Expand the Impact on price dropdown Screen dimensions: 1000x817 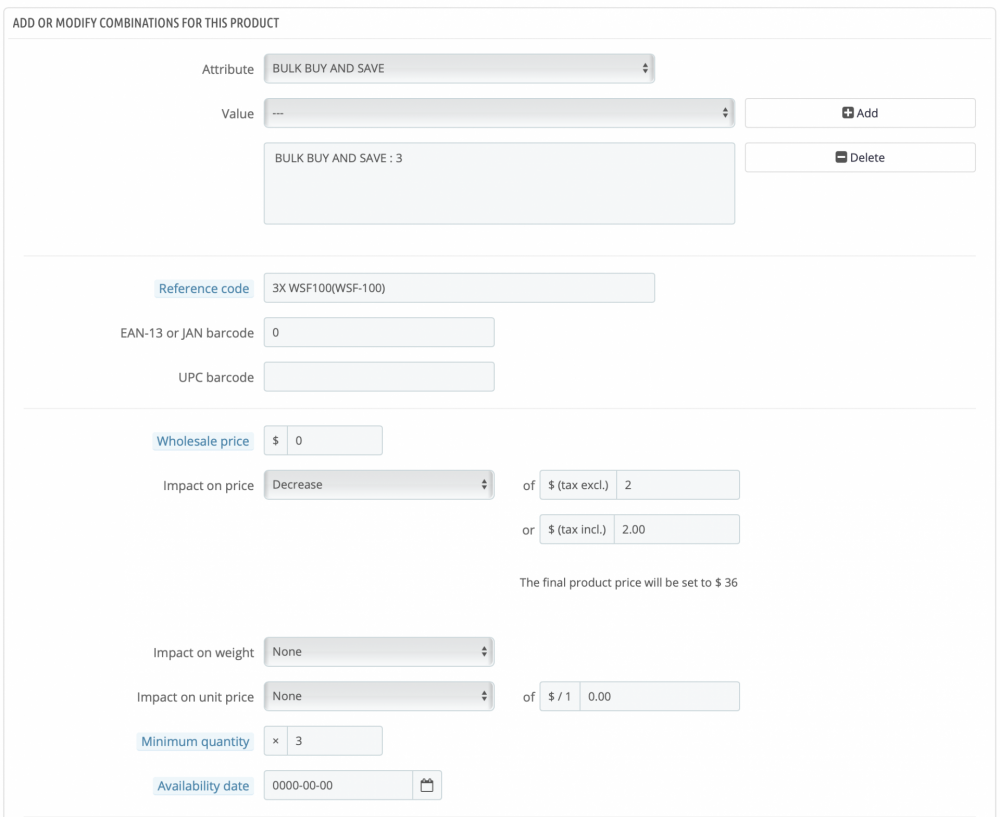point(379,485)
